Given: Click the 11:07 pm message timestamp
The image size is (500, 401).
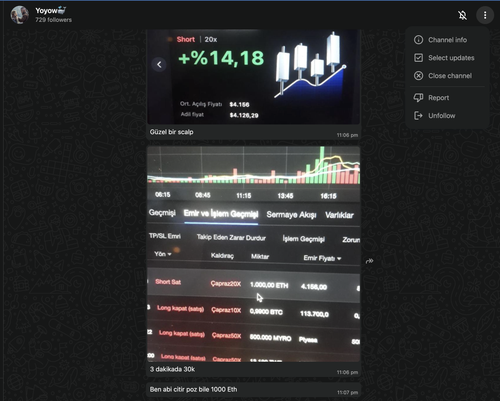Looking at the screenshot, I should pyautogui.click(x=347, y=393).
